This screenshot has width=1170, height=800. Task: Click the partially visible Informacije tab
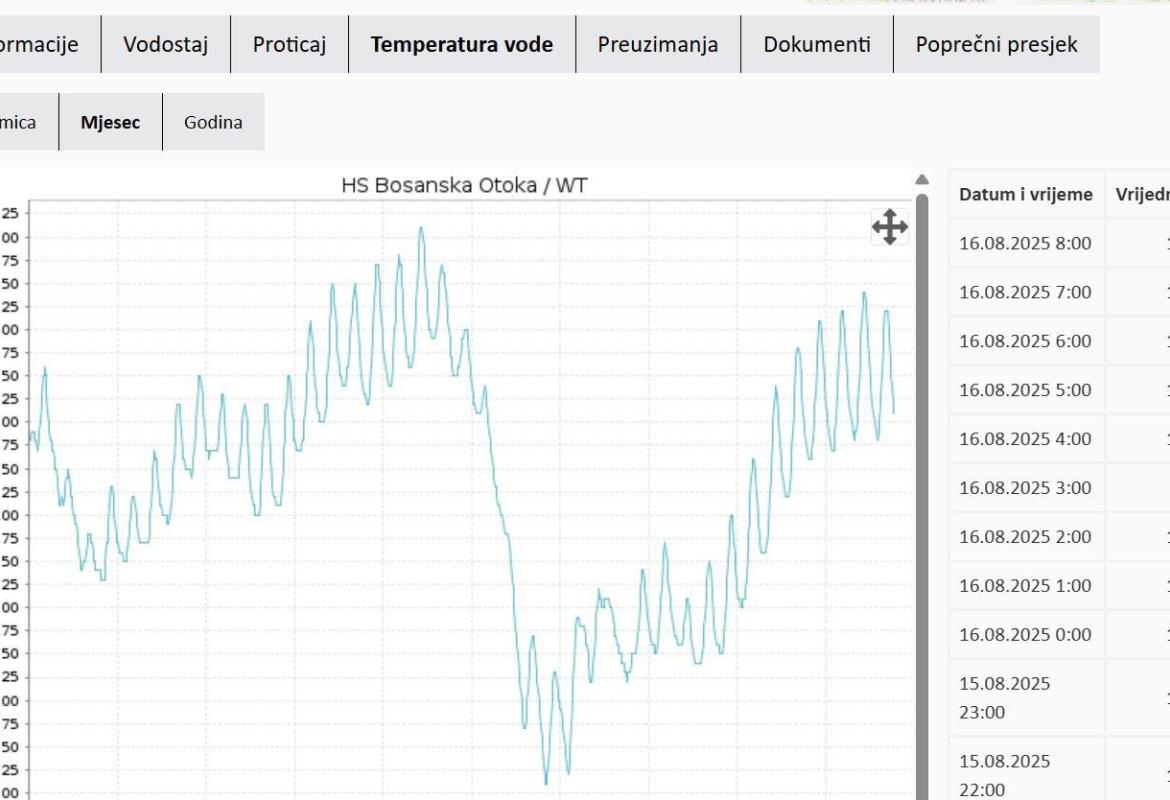pos(40,44)
